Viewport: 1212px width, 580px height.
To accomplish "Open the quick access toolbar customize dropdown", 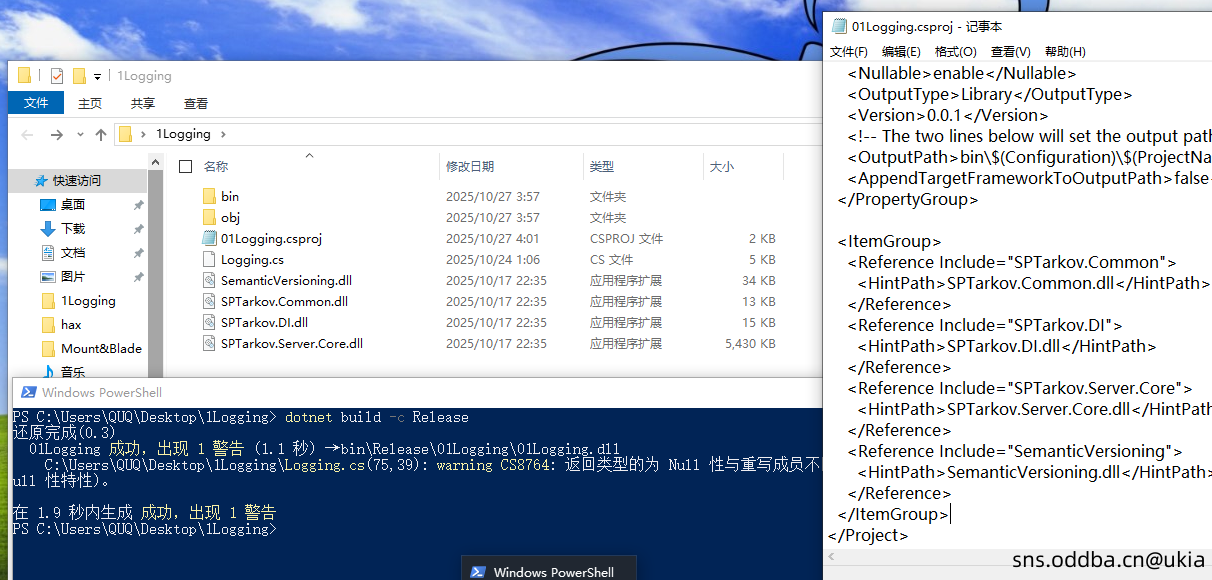I will (x=97, y=77).
